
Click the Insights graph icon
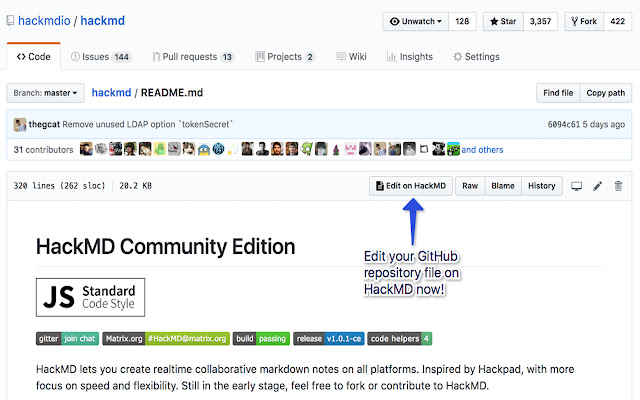click(391, 57)
